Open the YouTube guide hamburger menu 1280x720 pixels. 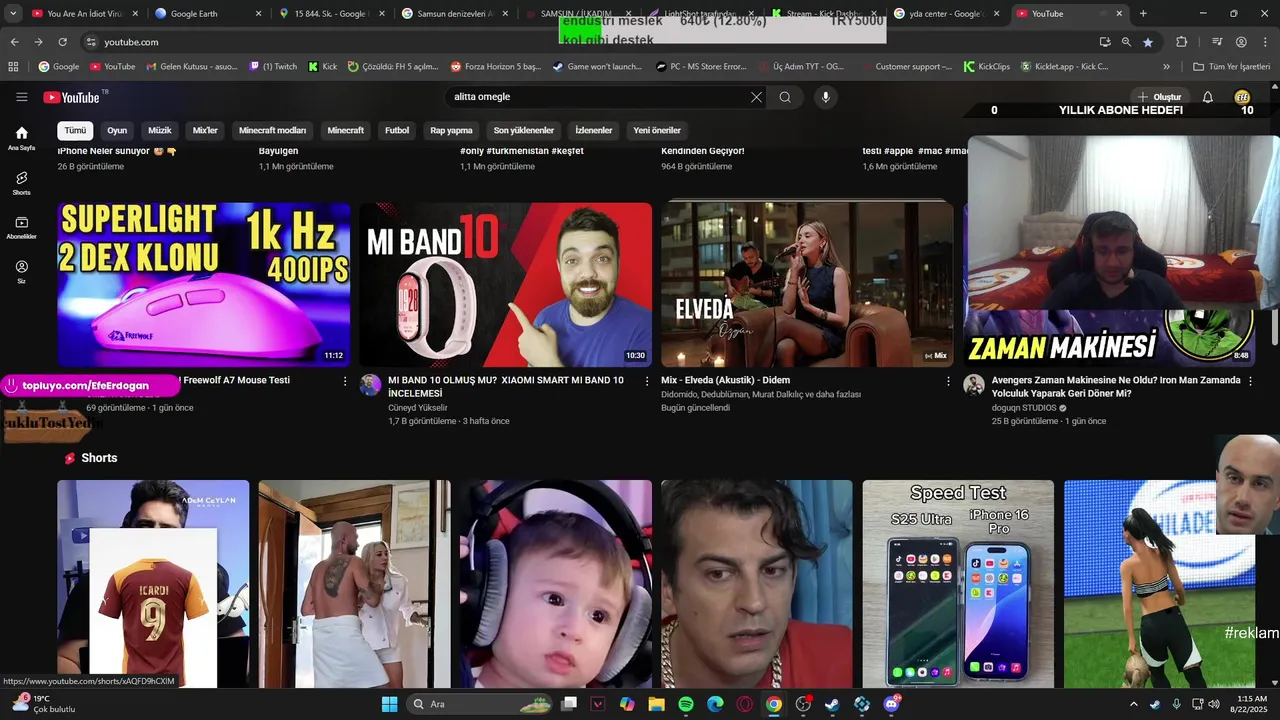(22, 97)
